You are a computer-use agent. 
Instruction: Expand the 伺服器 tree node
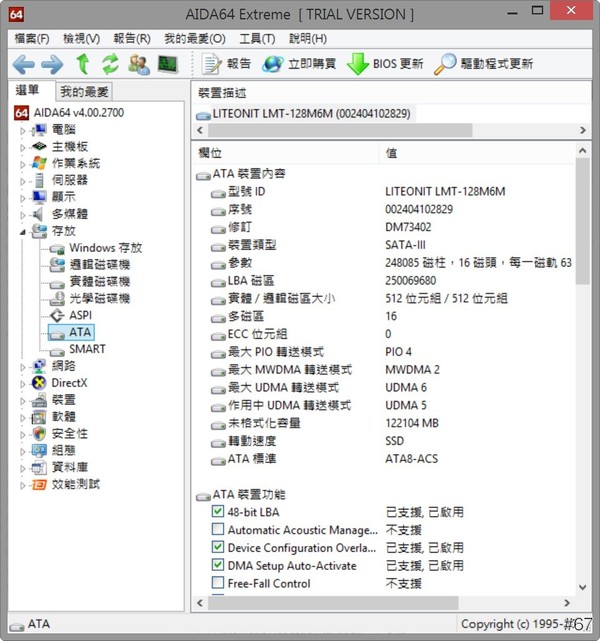pos(22,181)
